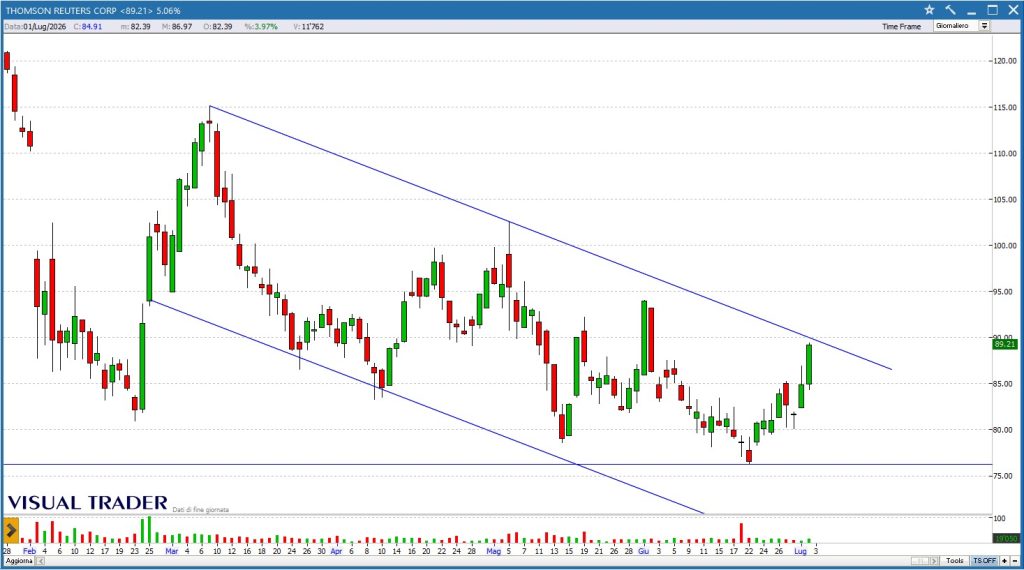Click the 120.00 price axis label
Image resolution: width=1024 pixels, height=570 pixels.
[1005, 61]
